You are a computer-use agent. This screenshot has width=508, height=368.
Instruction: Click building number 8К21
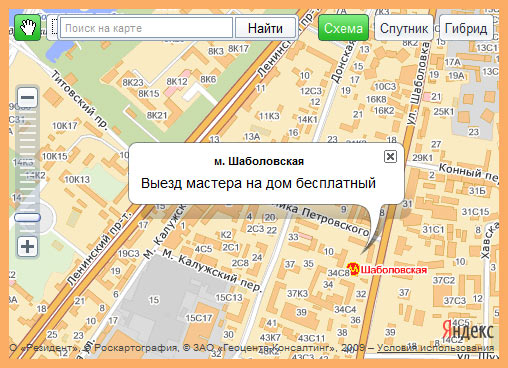[157, 115]
